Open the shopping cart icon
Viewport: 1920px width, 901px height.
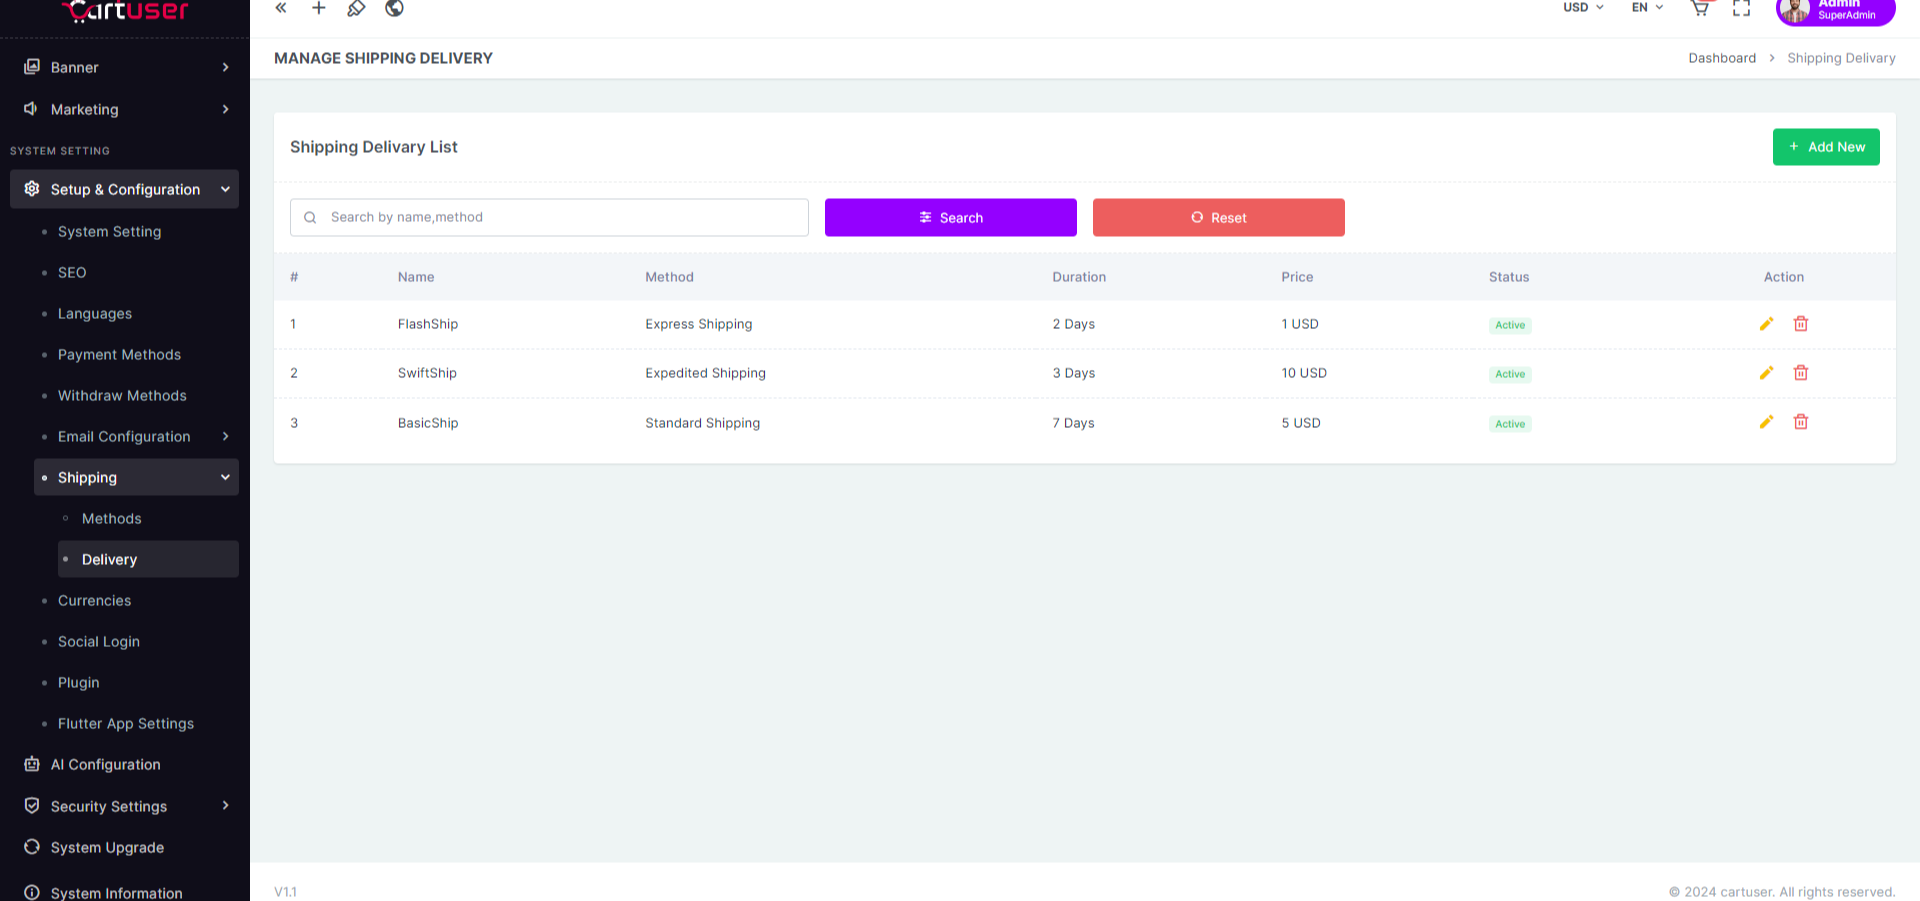point(1699,8)
